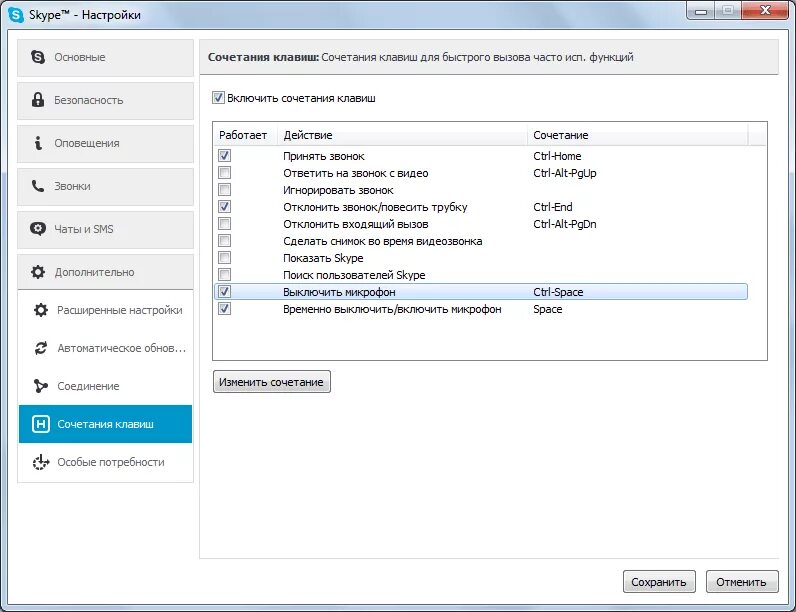Enable Отклонить входящий вызов checkbox
796x612 pixels.
(224, 223)
